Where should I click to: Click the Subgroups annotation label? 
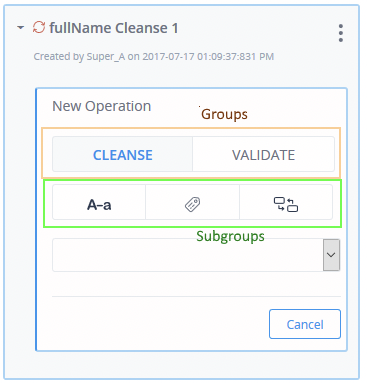tap(230, 236)
